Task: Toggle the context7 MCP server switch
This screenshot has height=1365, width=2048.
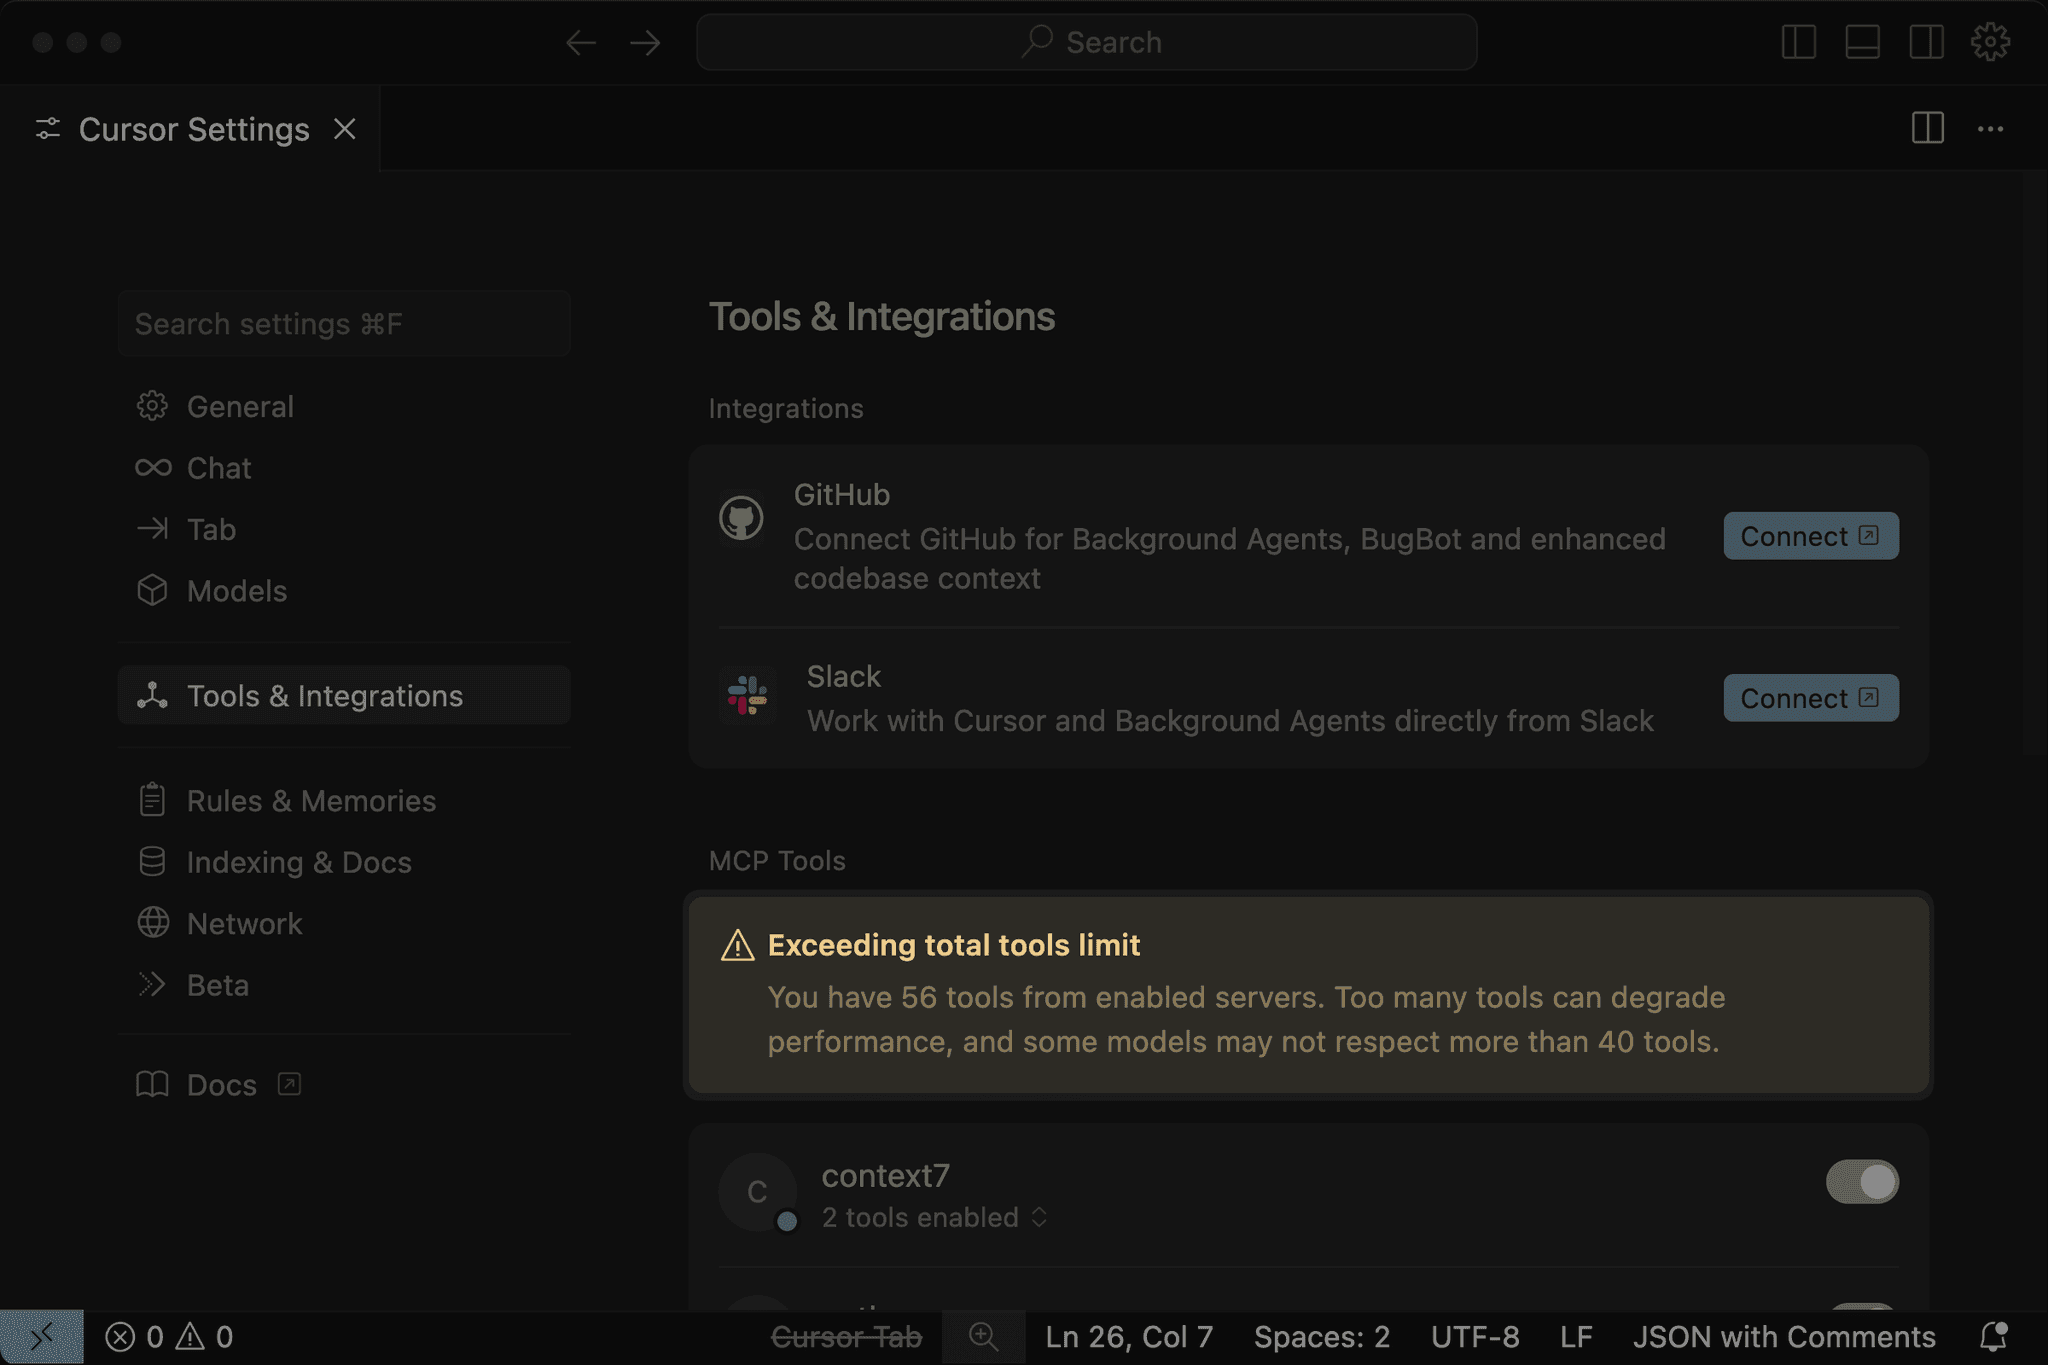Action: 1862,1182
